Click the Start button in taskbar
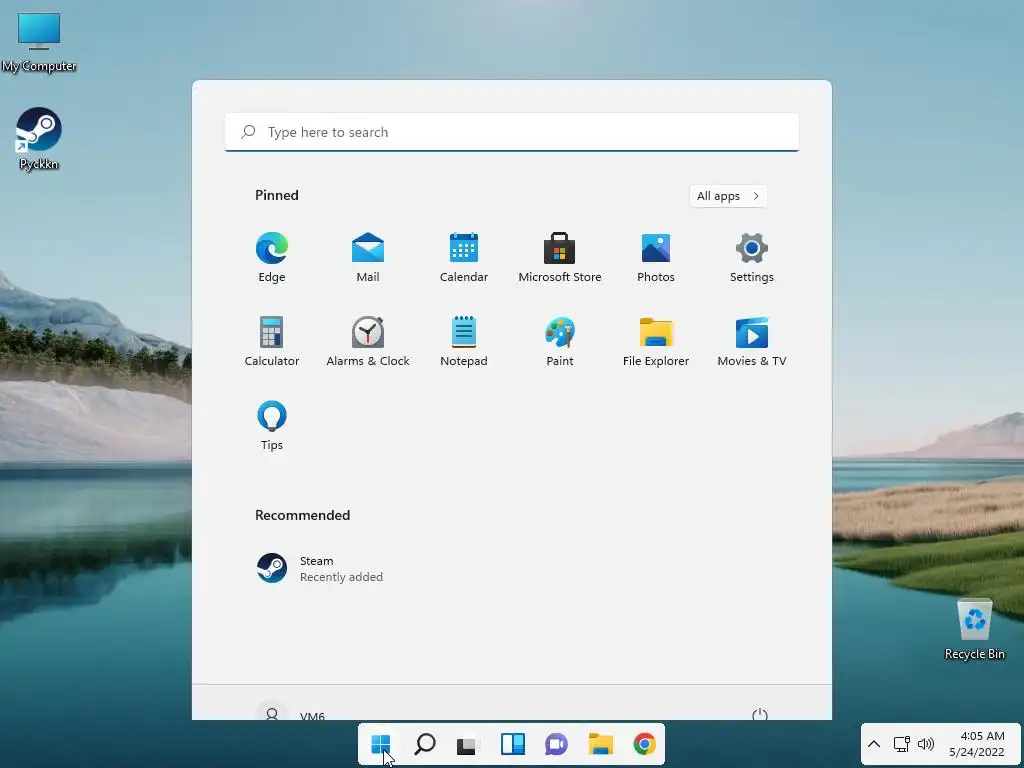The image size is (1024, 768). (x=381, y=744)
